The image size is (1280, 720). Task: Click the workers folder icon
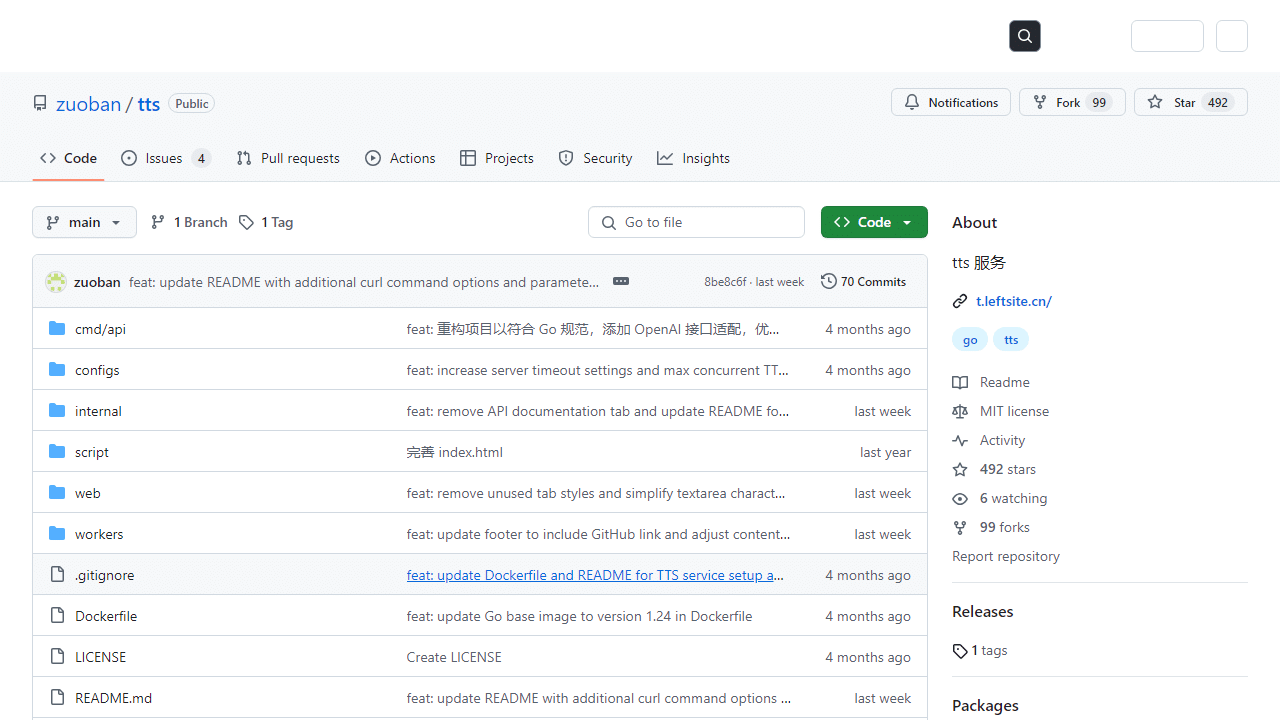[x=57, y=533]
